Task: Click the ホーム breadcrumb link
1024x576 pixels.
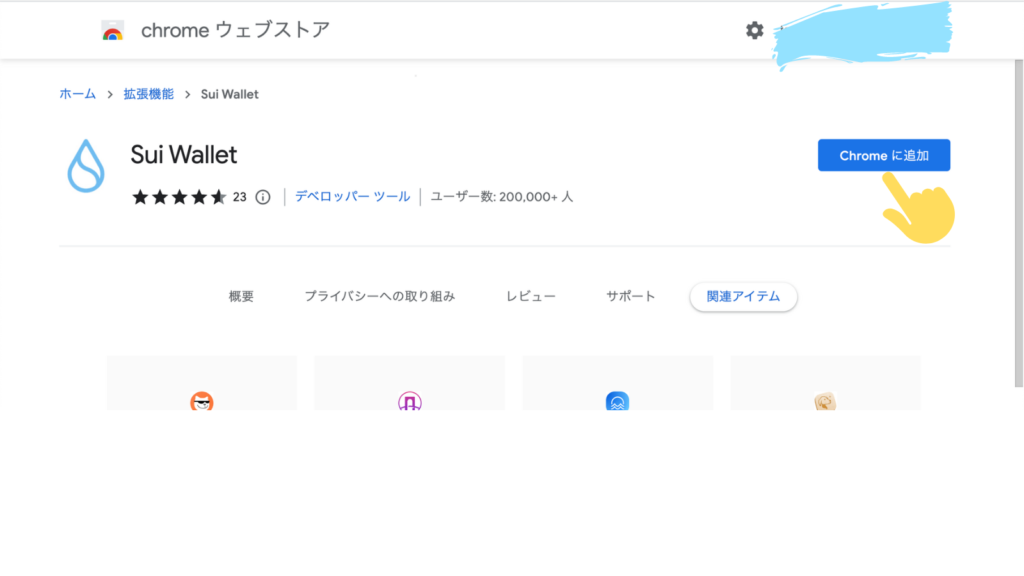Action: 78,94
